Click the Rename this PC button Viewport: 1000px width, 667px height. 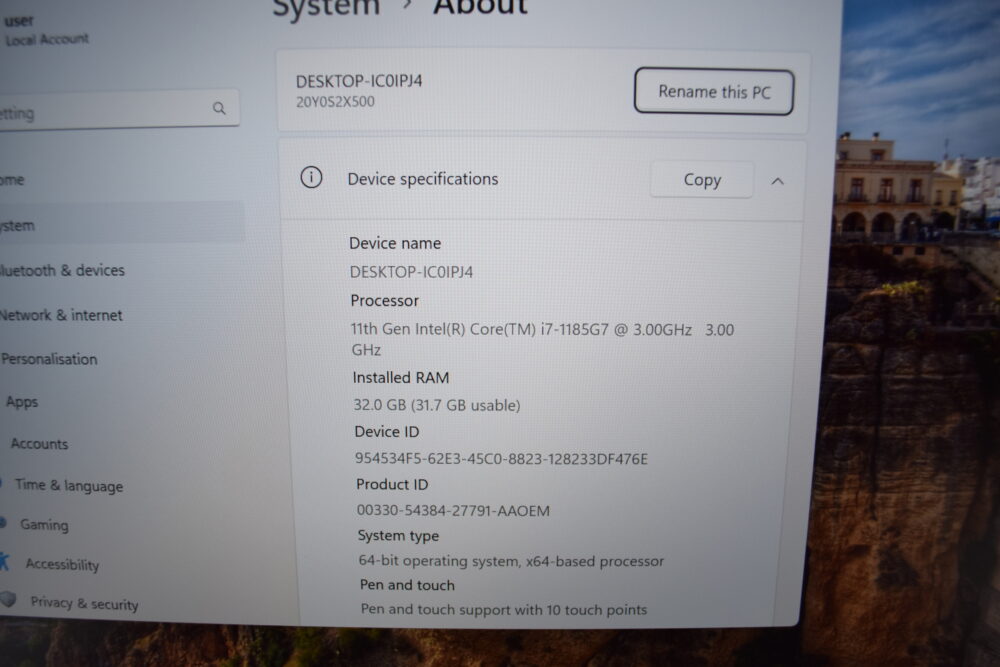(x=714, y=92)
